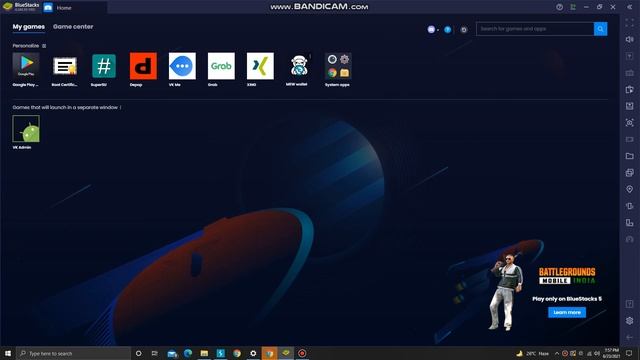Screen dimensions: 640x360
Task: Open the Windows Start menu
Action: (8, 353)
